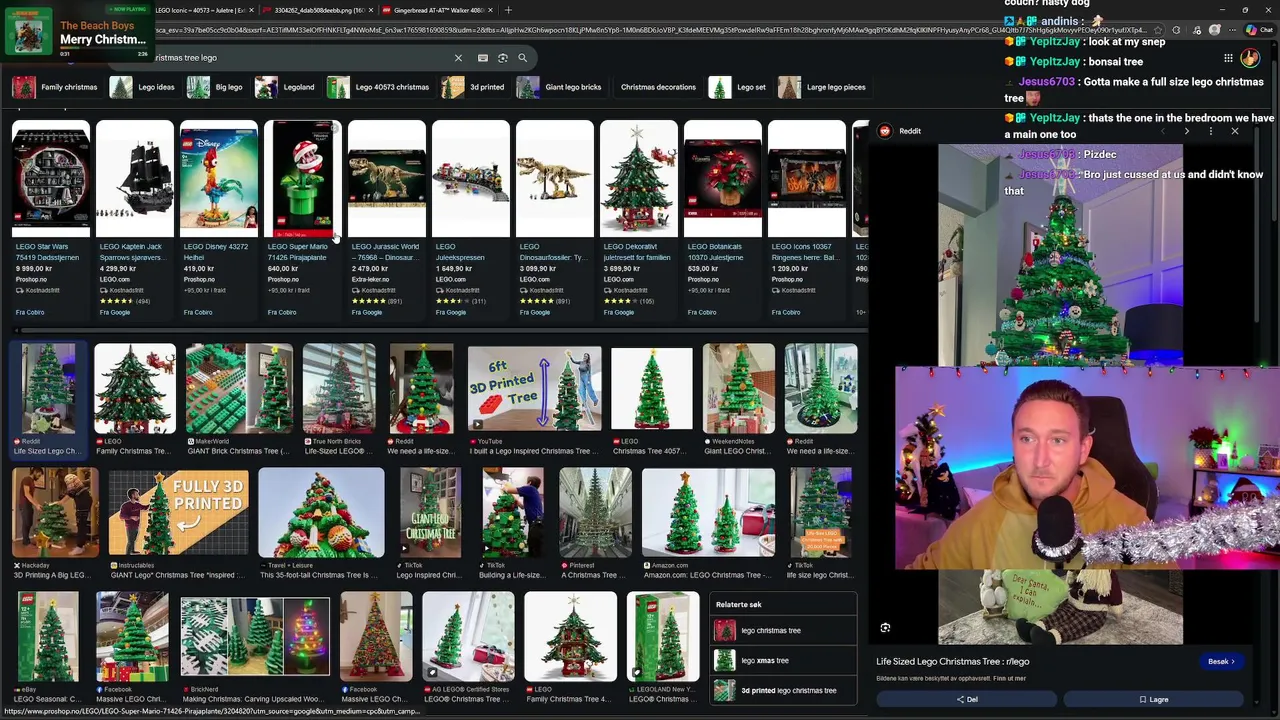Image resolution: width=1280 pixels, height=720 pixels.
Task: Select the Legoland filter chip
Action: (285, 87)
